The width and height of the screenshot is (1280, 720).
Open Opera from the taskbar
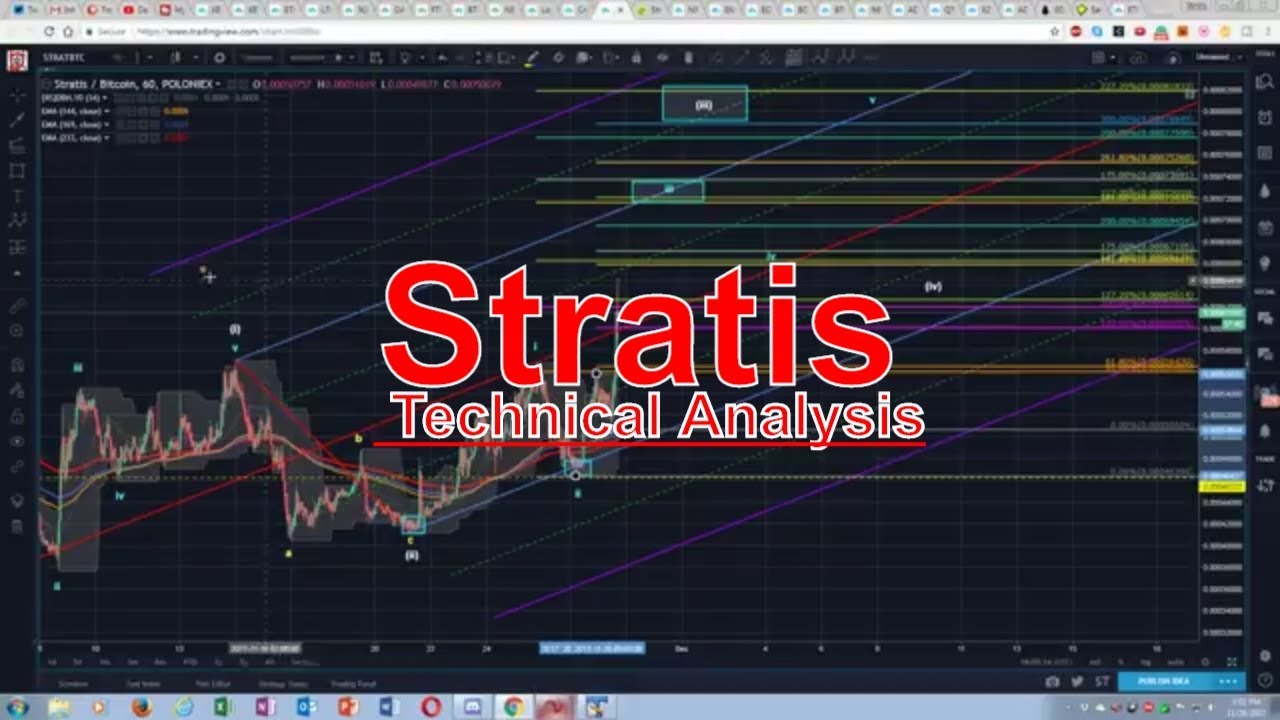tap(431, 707)
